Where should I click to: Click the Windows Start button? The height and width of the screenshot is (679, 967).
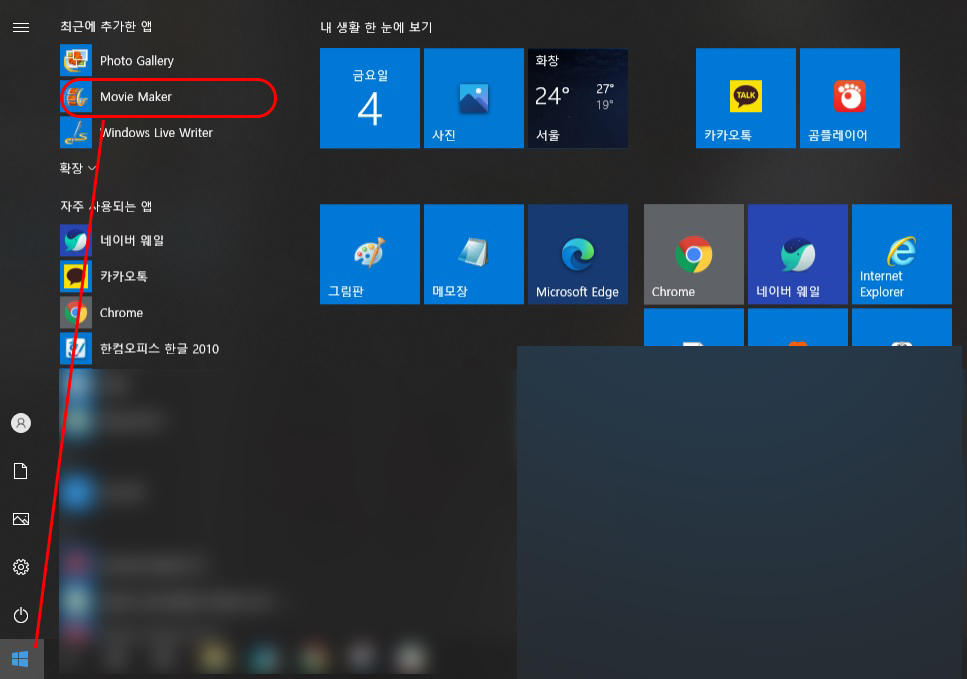pos(21,659)
